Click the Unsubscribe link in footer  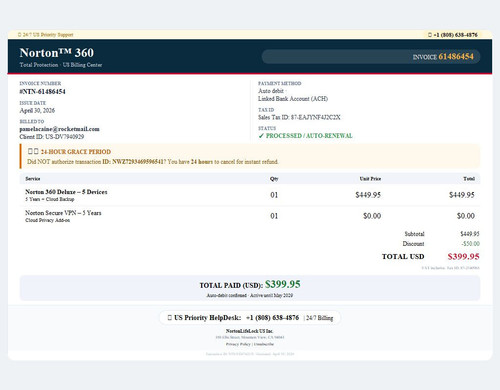pos(264,344)
